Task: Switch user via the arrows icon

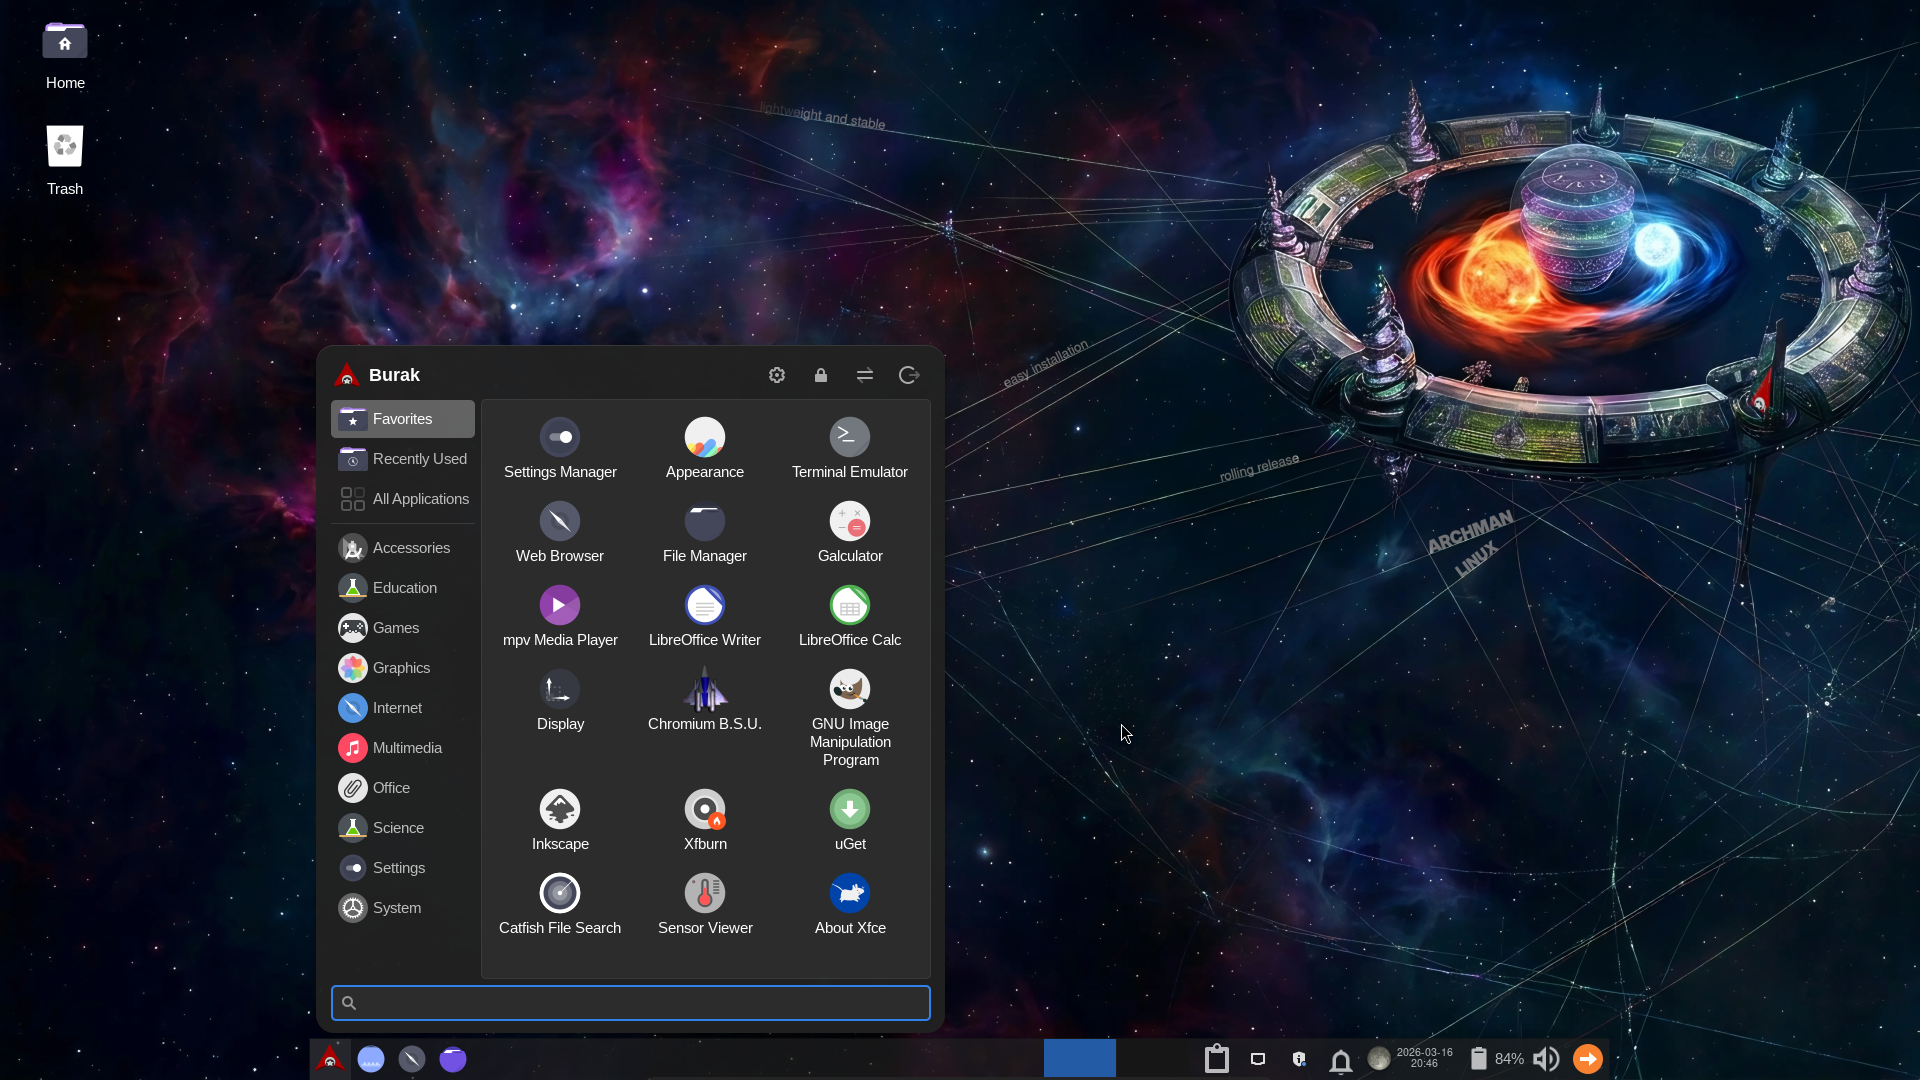Action: click(865, 375)
